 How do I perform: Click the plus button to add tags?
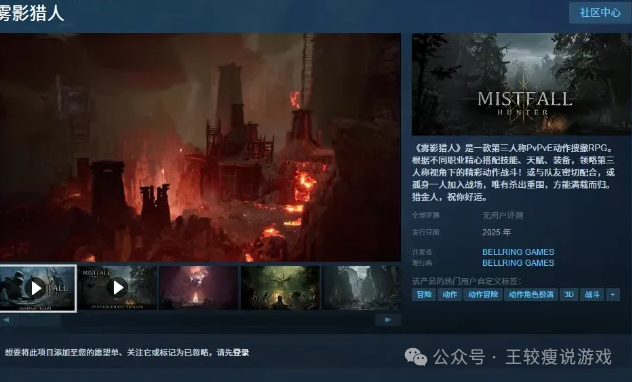[x=613, y=295]
